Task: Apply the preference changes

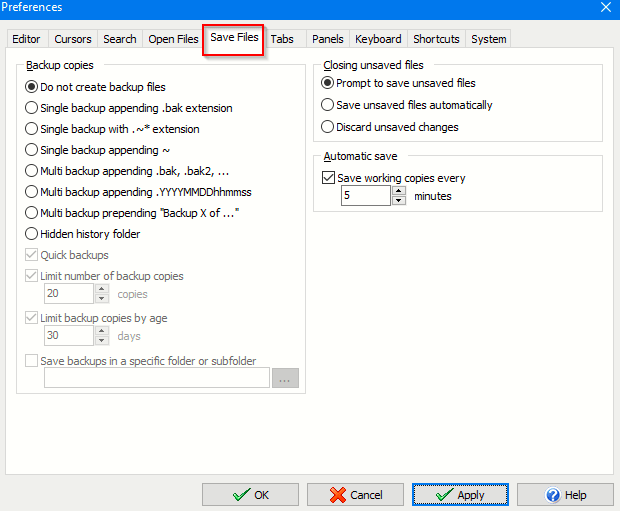Action: (460, 494)
